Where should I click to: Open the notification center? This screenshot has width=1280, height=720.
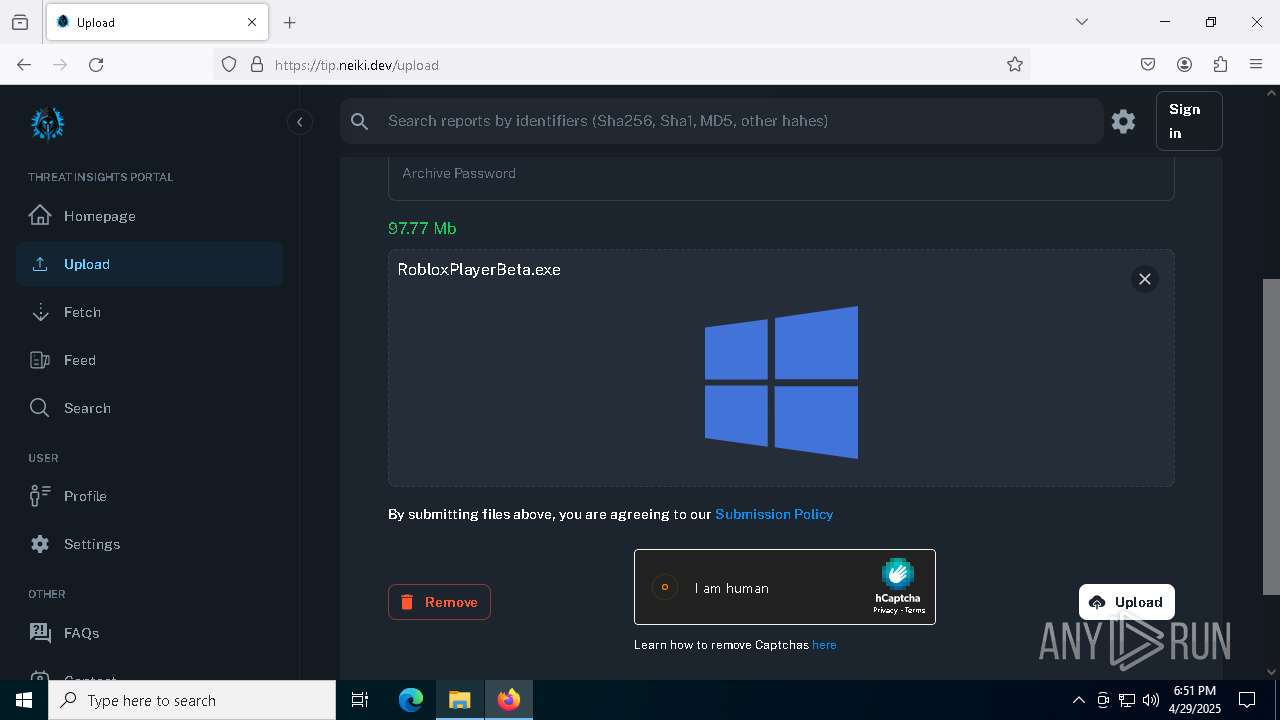click(x=1247, y=700)
